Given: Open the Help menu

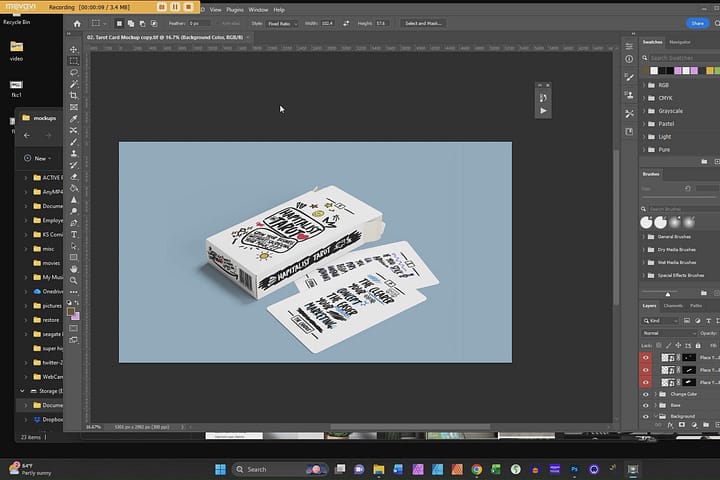Looking at the screenshot, I should [279, 10].
